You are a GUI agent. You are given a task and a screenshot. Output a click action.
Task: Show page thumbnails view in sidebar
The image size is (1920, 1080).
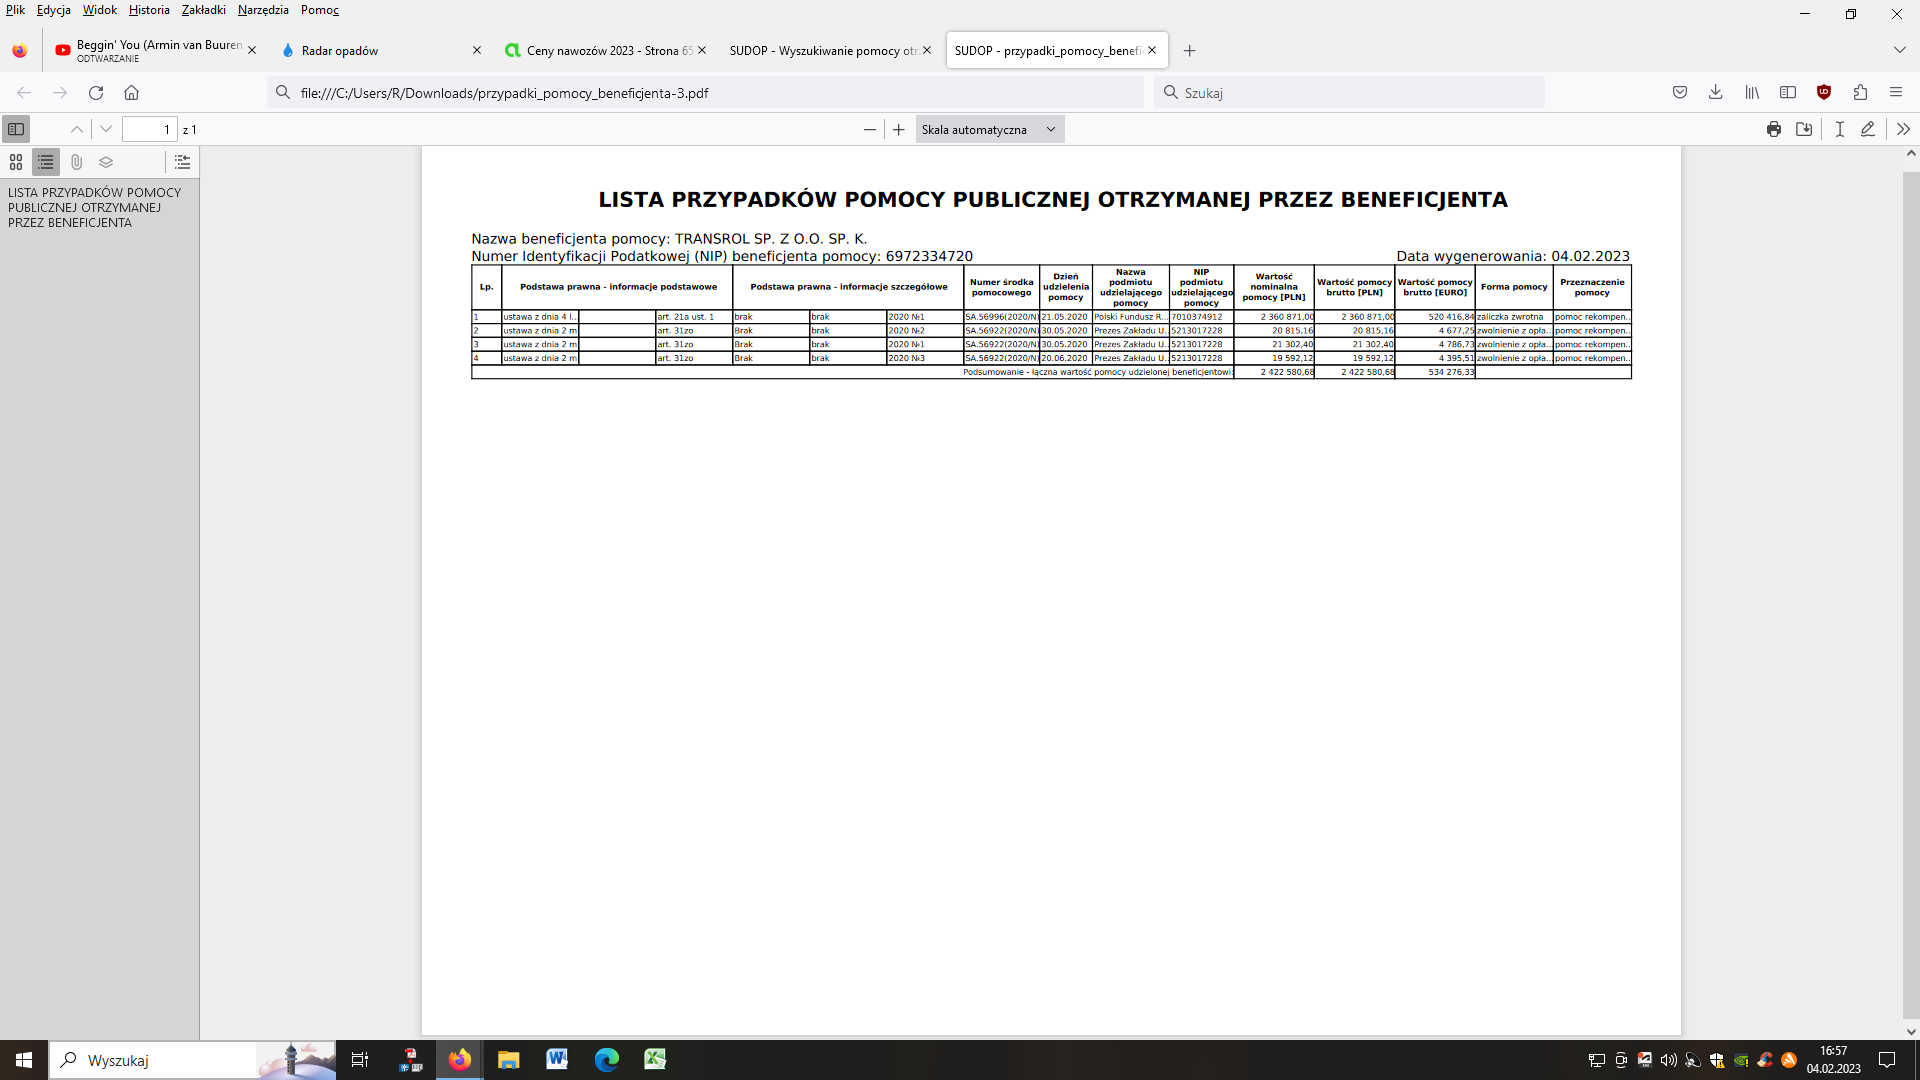(x=16, y=162)
